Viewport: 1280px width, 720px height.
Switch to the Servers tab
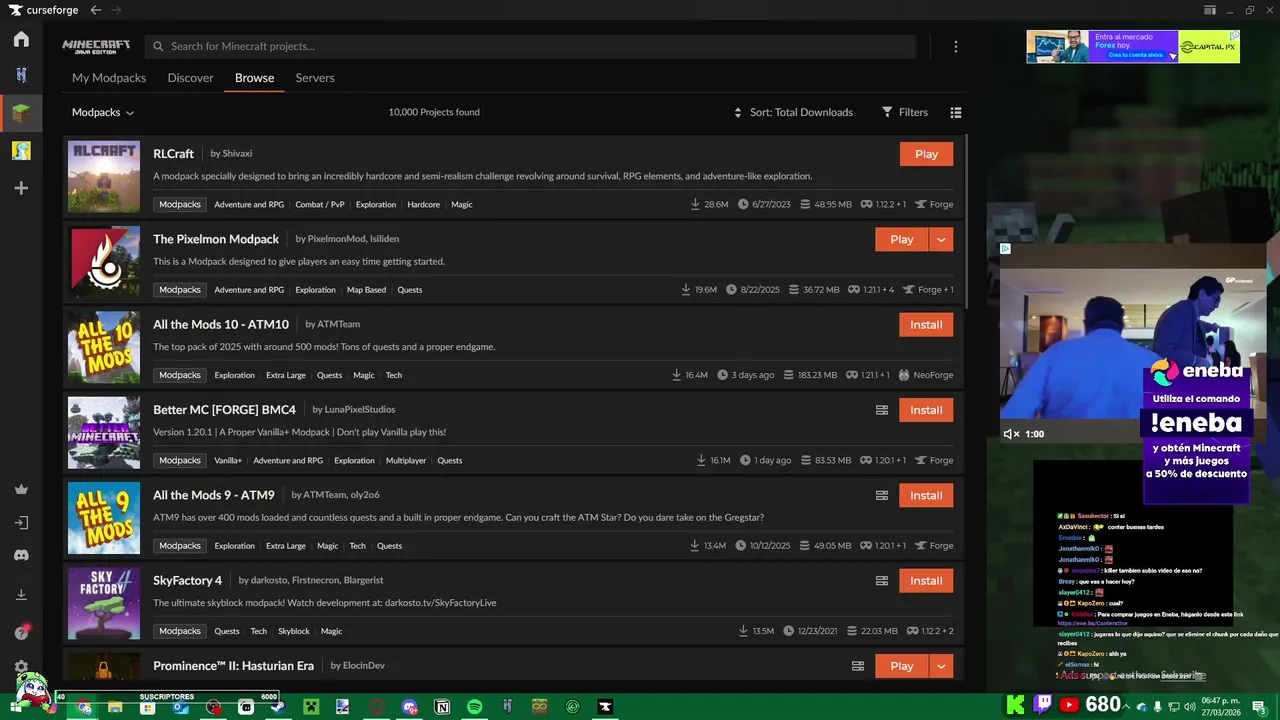coord(315,78)
